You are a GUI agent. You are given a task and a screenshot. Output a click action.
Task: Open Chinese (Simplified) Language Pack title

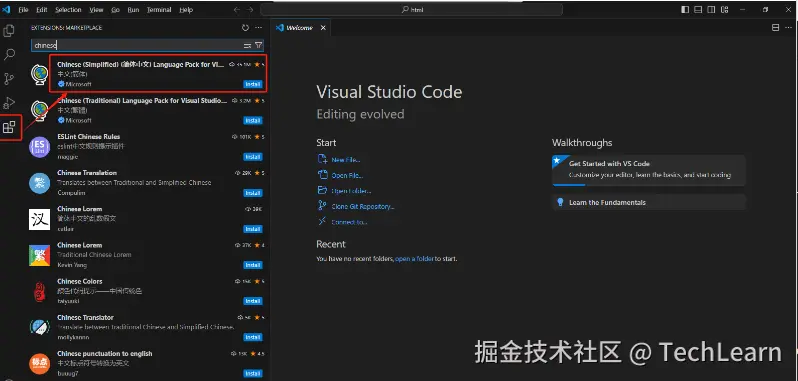click(x=140, y=65)
